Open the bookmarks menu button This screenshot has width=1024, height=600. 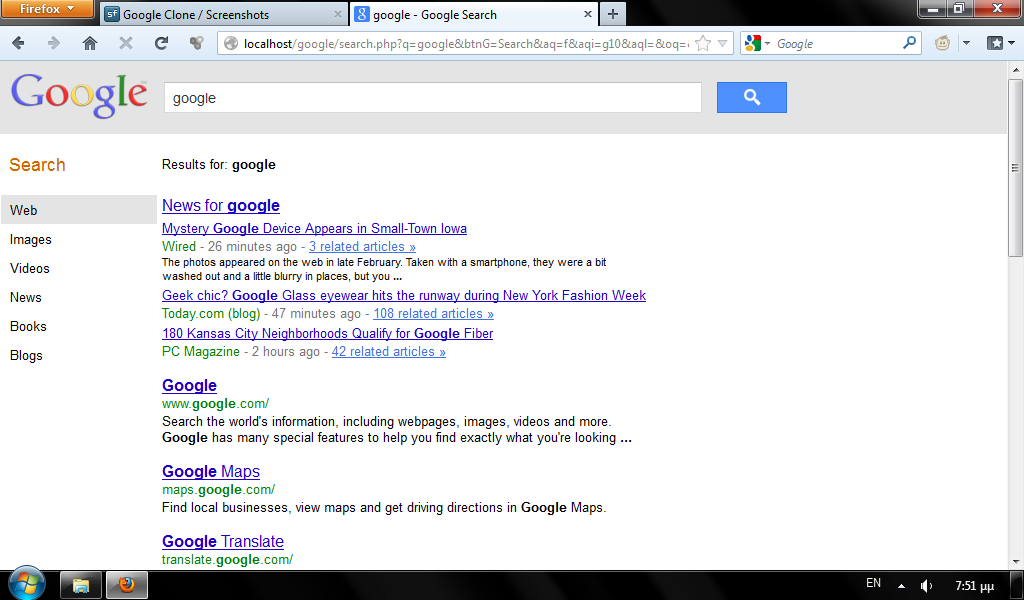coord(1000,44)
